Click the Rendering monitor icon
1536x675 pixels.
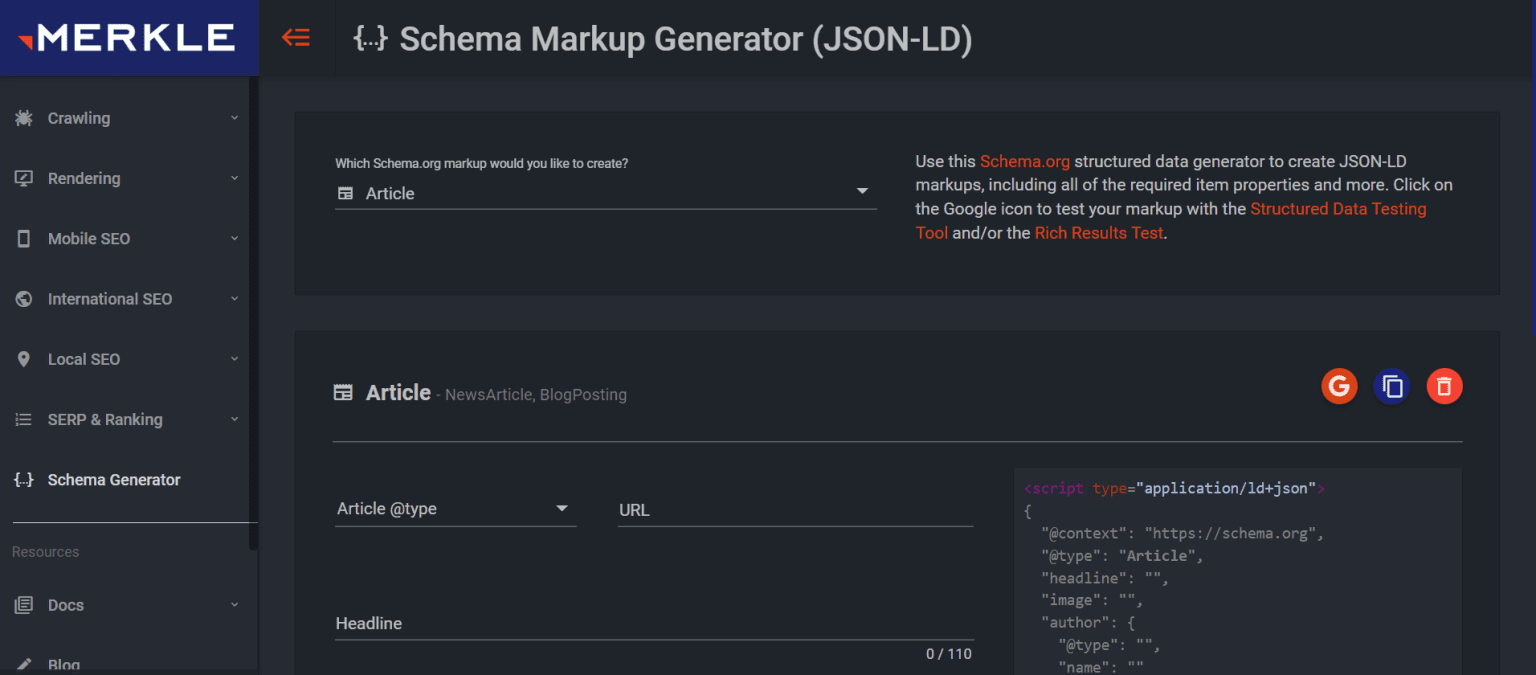tap(24, 178)
